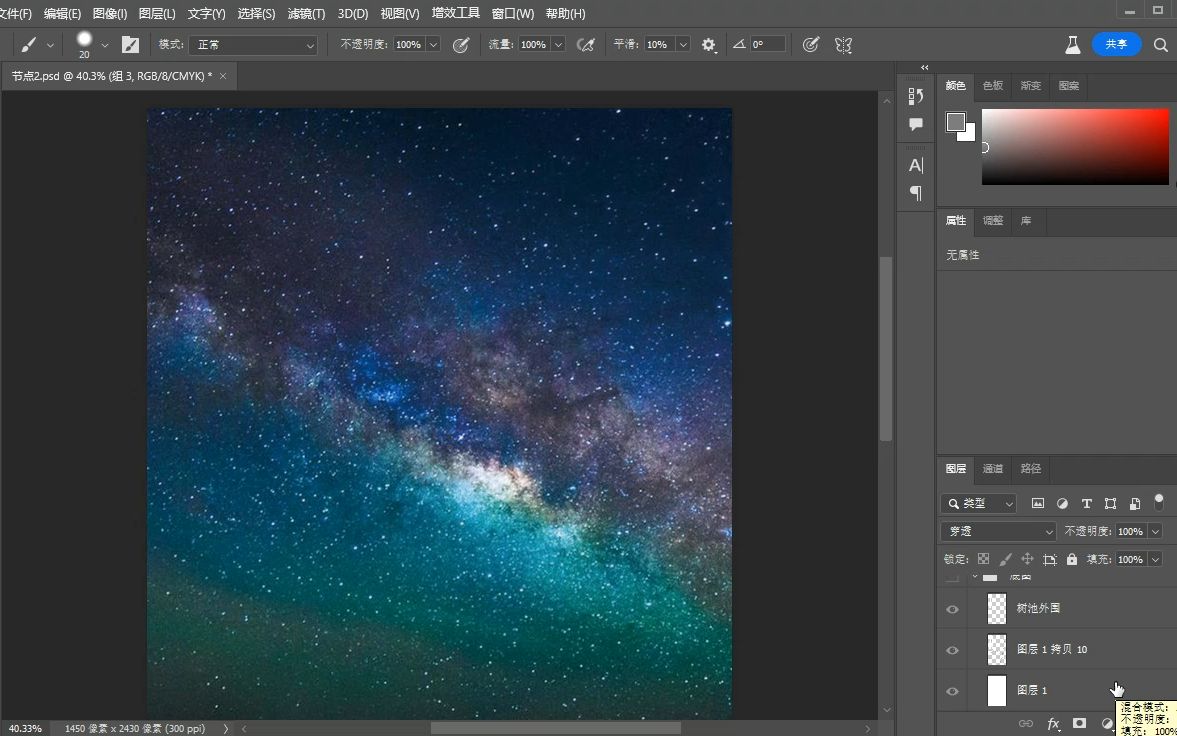Switch to the 通道 tab
Screen dimensions: 1177x736
click(993, 469)
